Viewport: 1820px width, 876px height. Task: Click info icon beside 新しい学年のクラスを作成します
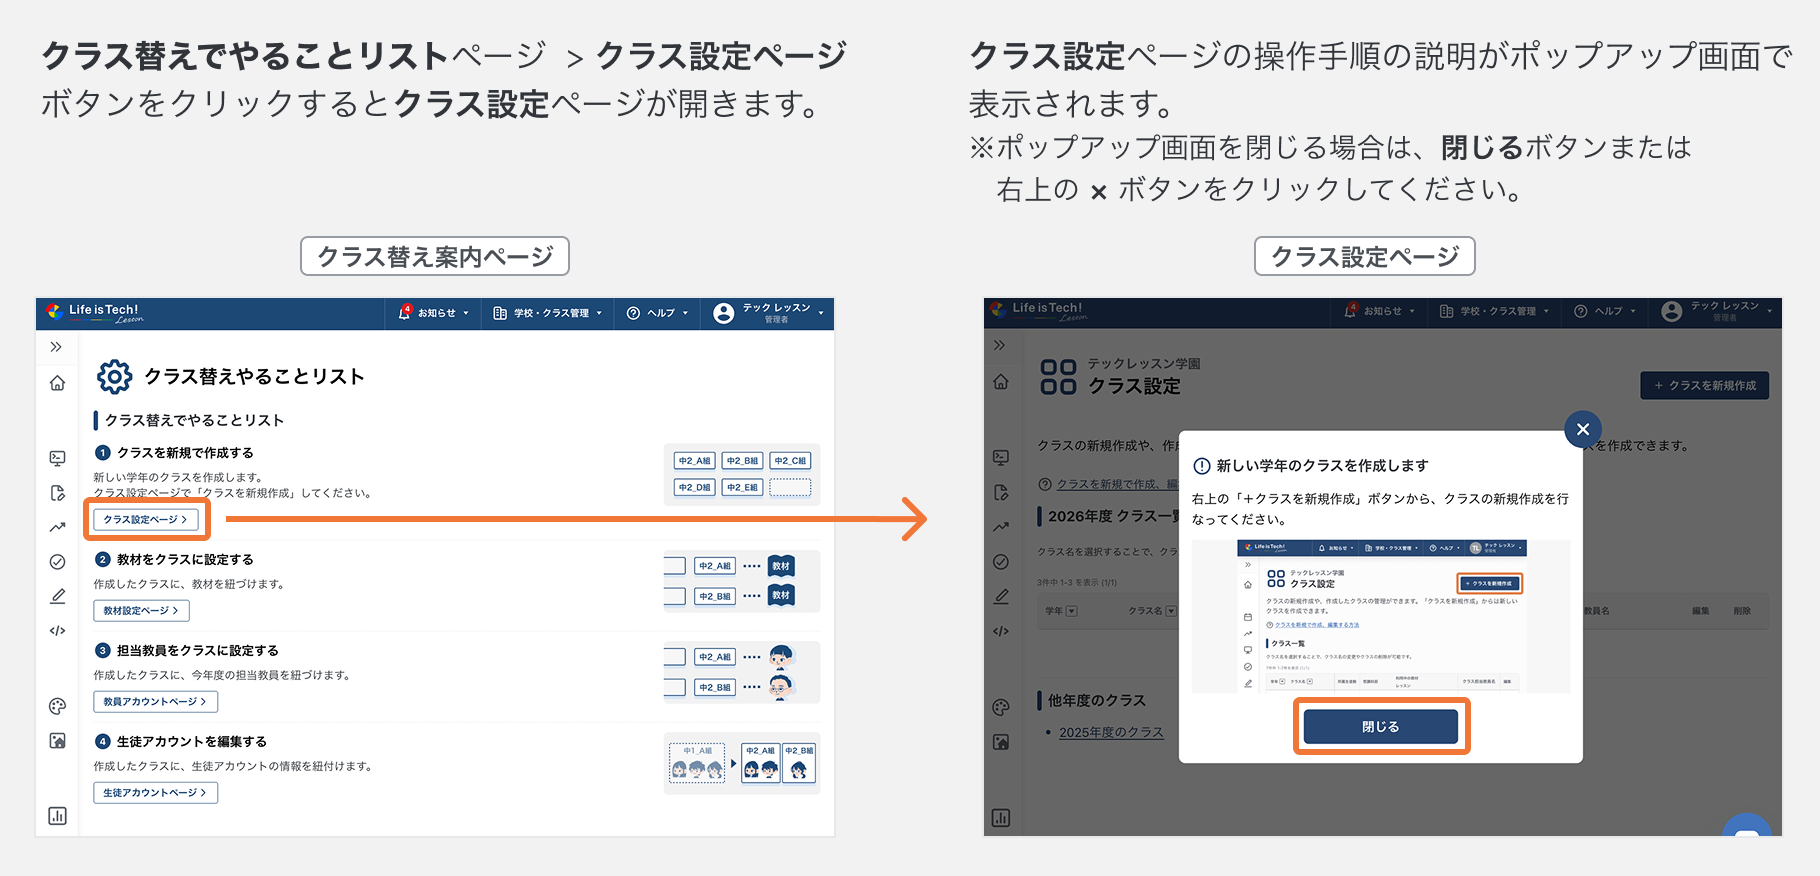(1202, 466)
